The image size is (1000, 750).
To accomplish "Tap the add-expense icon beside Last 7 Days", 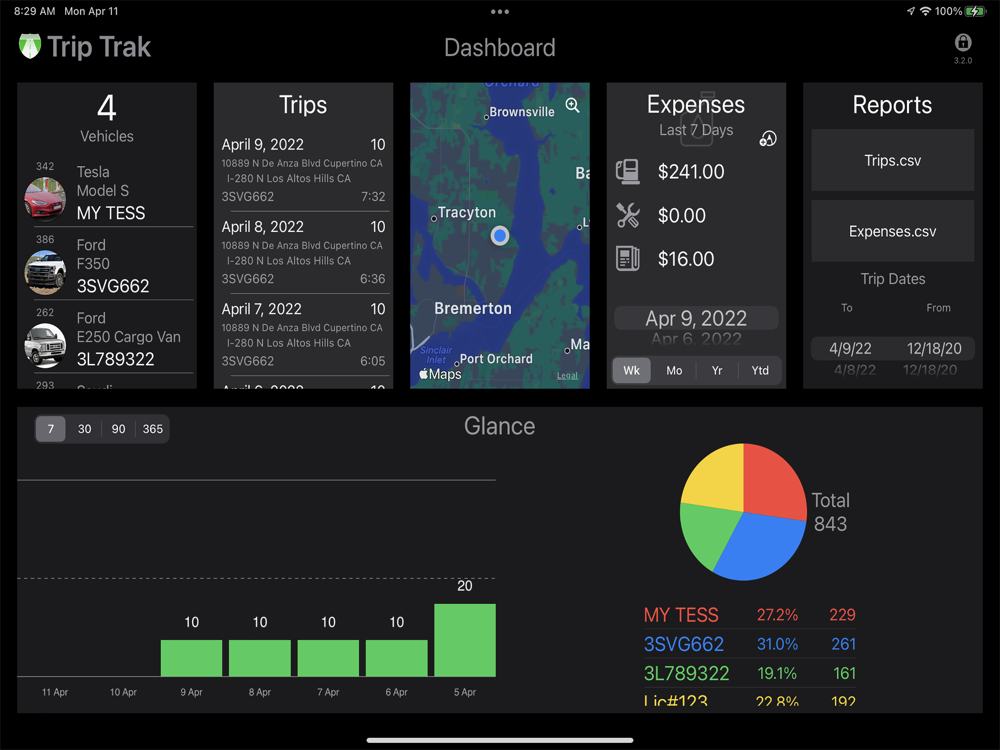I will click(768, 138).
